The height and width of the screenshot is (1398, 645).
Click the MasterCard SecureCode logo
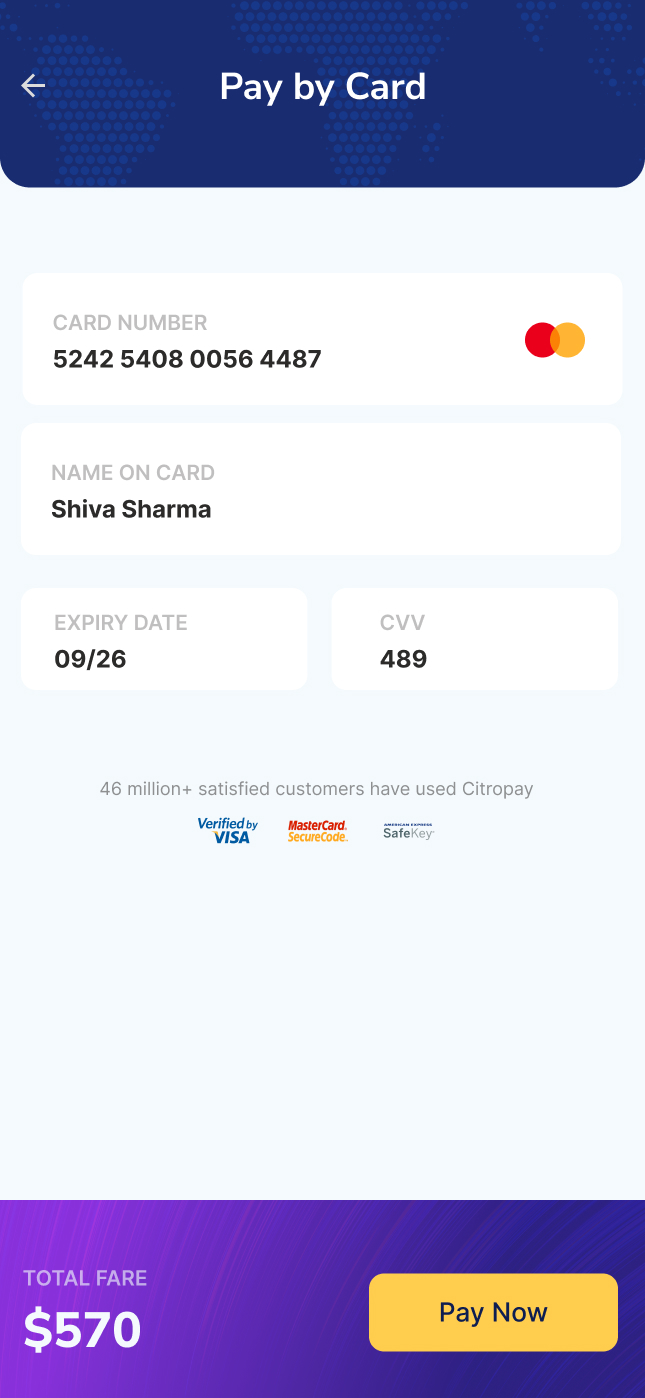[x=317, y=831]
